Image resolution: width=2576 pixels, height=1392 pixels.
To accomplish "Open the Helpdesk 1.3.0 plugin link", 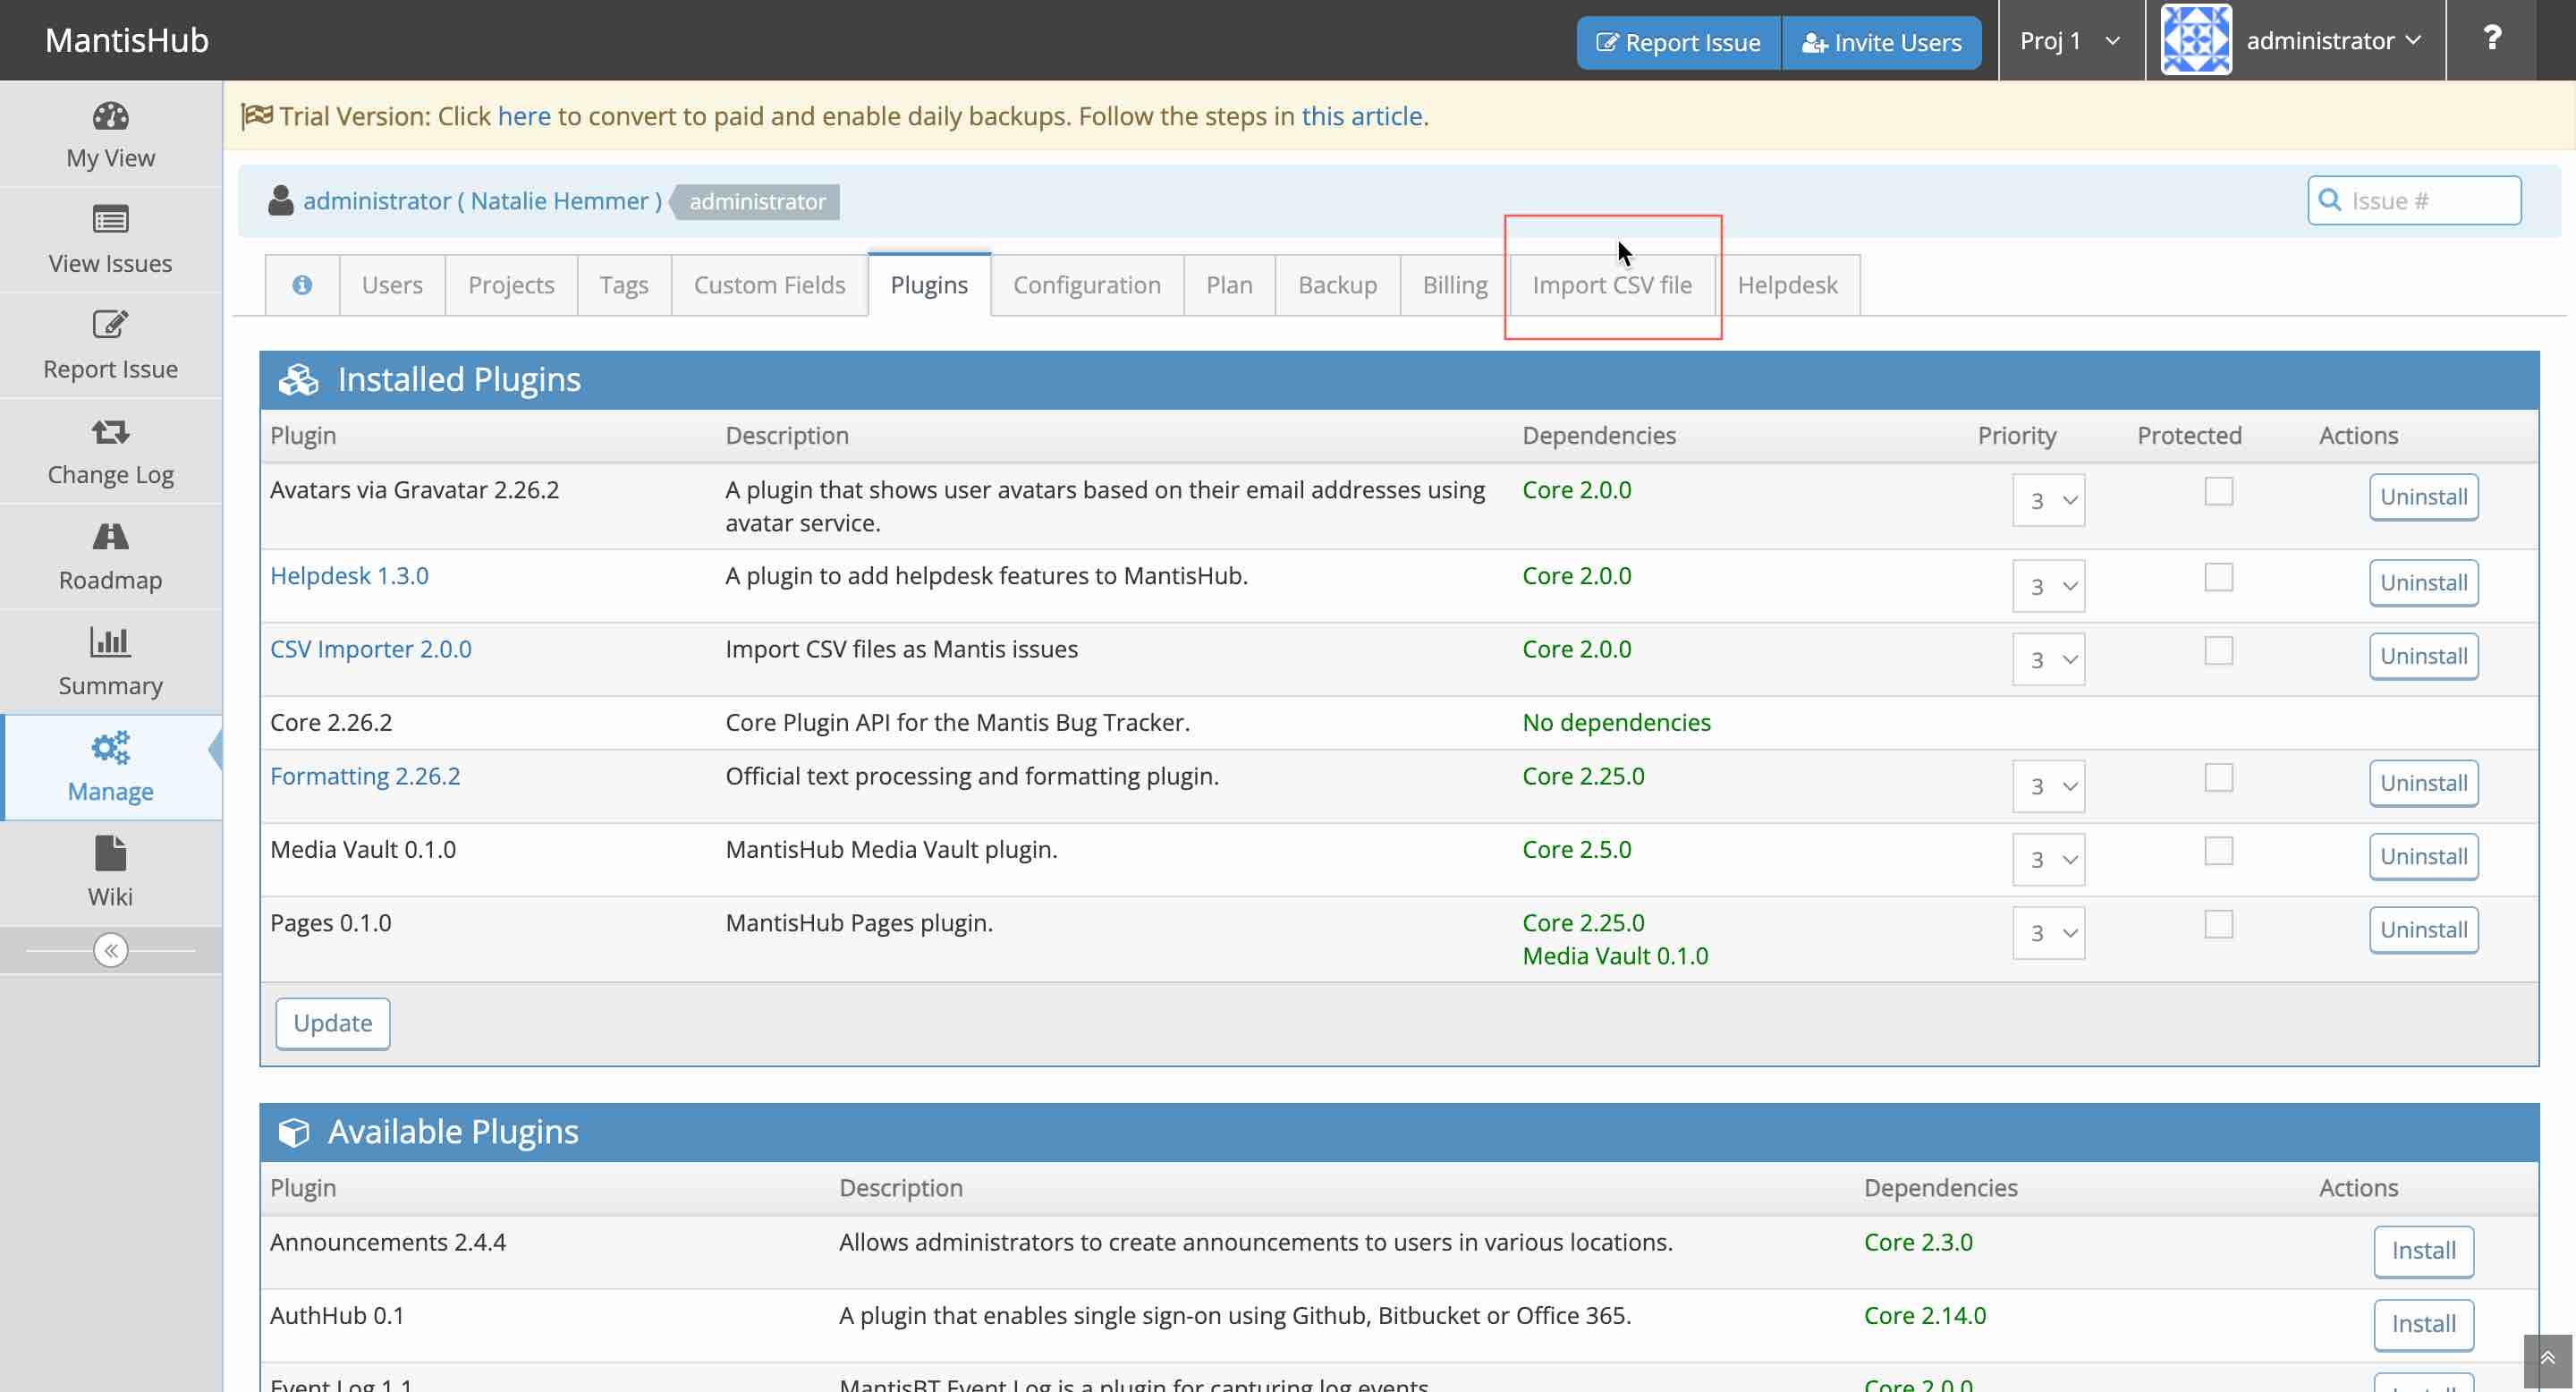I will (x=349, y=576).
